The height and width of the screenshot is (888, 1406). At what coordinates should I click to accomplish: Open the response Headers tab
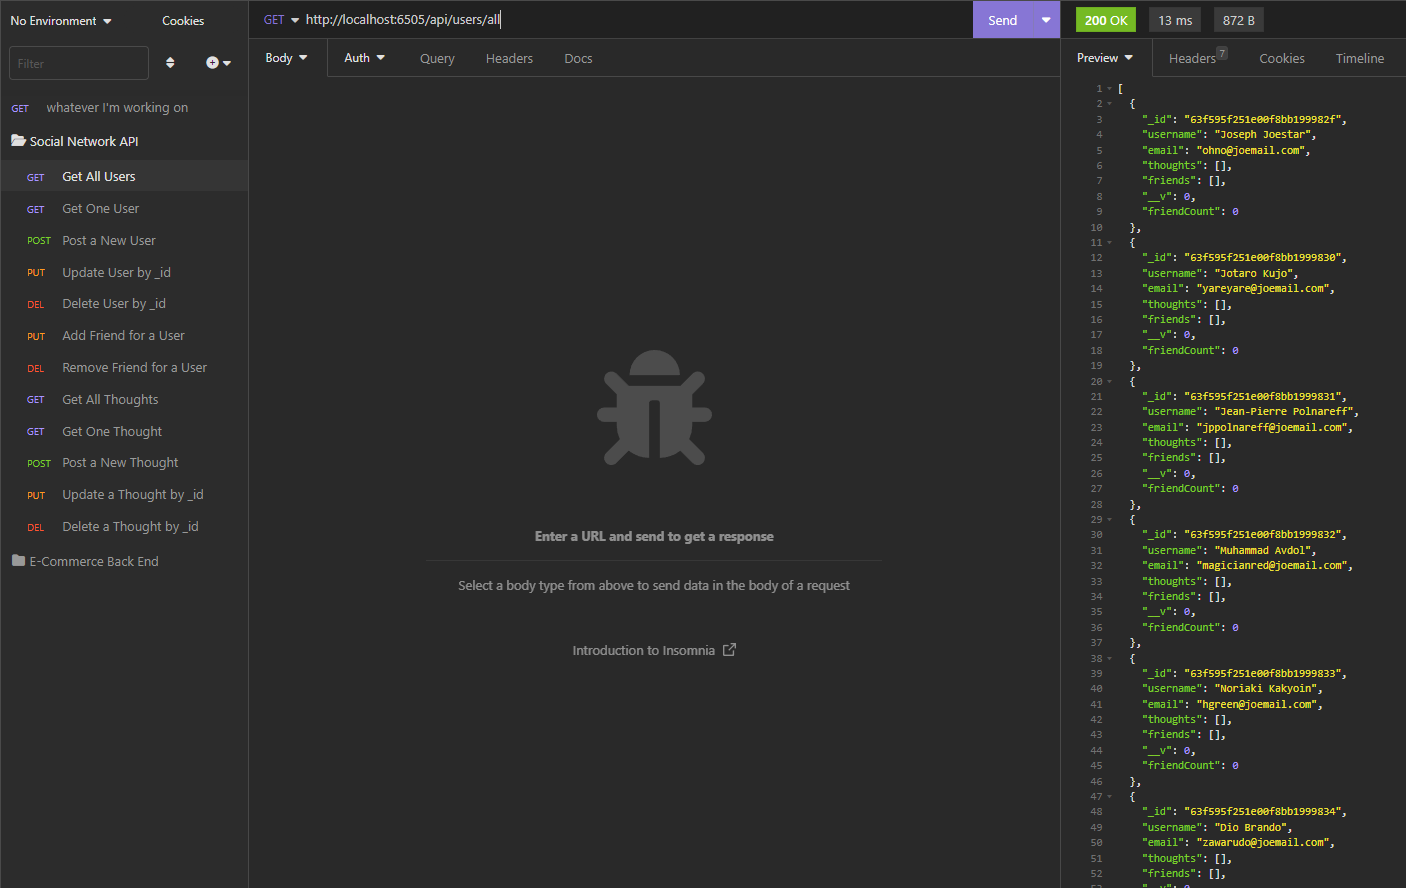1197,58
